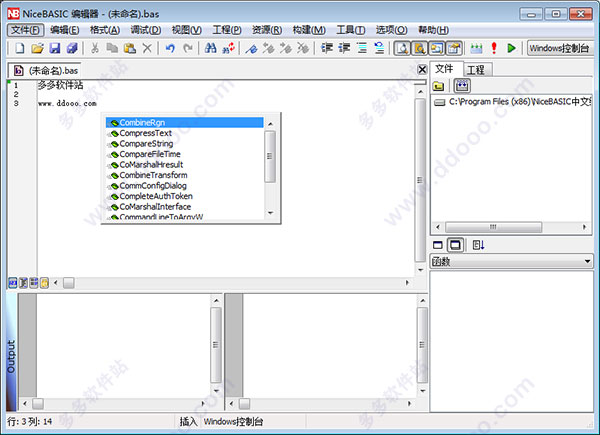Viewport: 600px width, 435px height.
Task: Select the 文件 side panel tab
Action: point(447,69)
